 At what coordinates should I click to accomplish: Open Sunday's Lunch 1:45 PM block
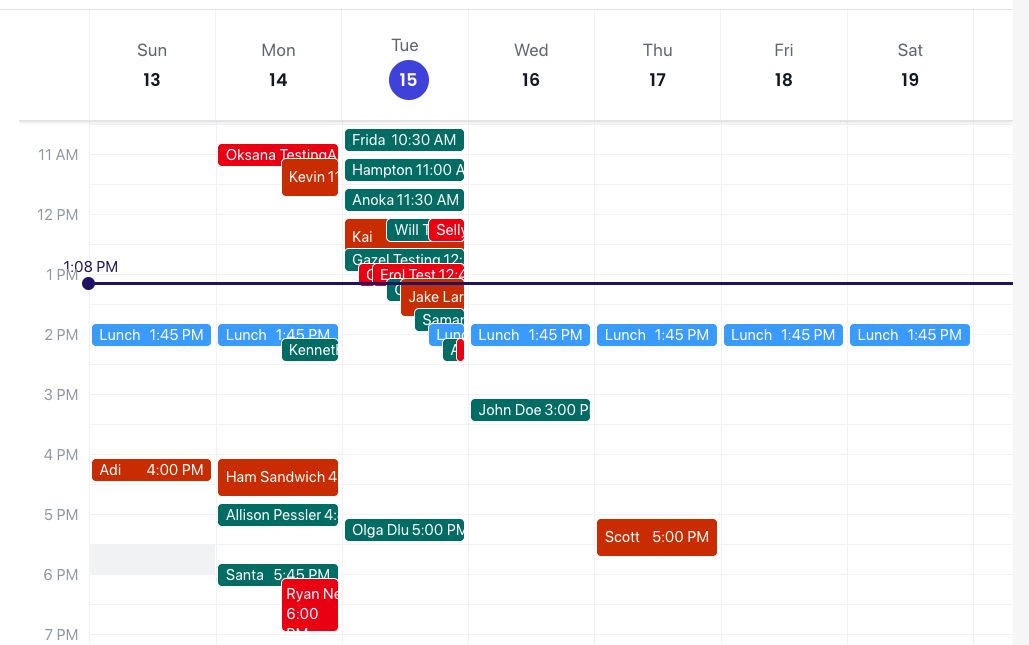pos(152,335)
